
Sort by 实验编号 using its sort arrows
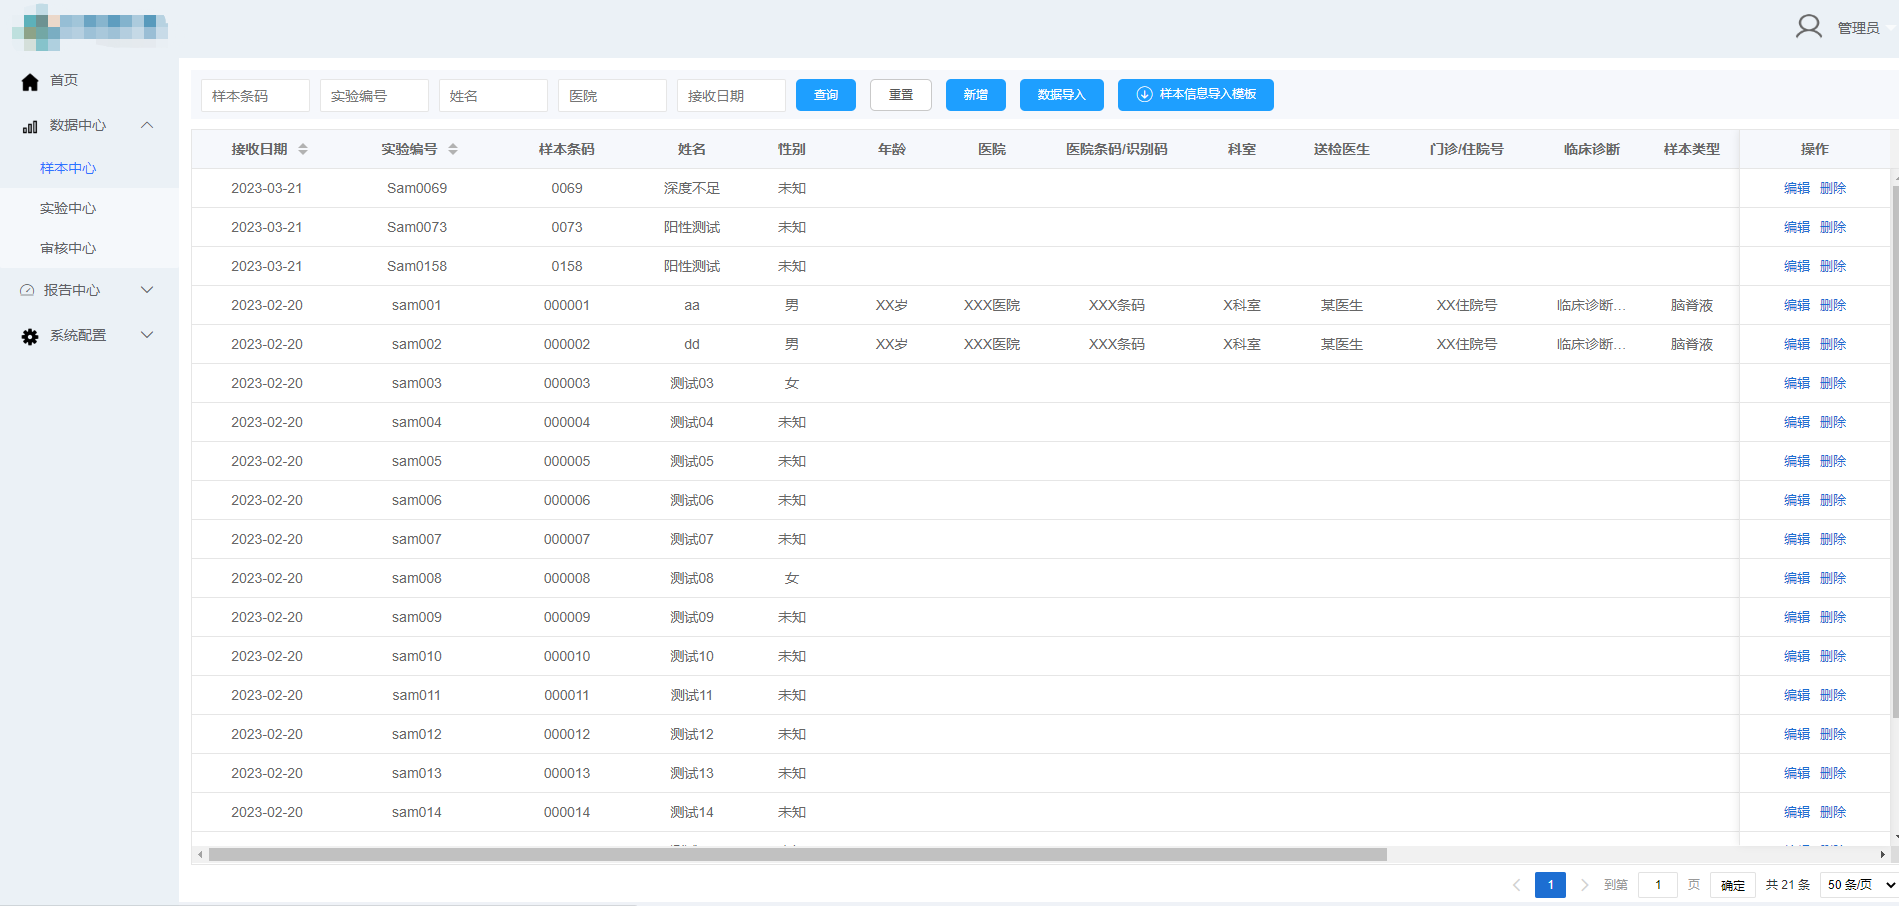click(453, 149)
